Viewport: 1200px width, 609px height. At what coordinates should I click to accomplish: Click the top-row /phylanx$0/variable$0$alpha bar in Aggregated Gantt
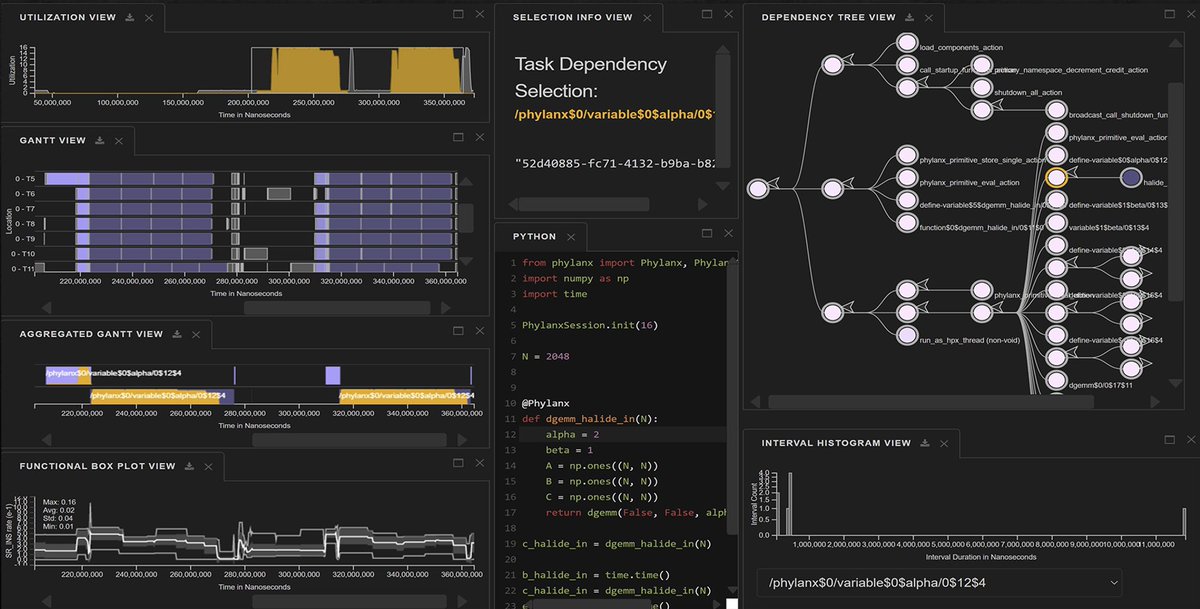click(x=68, y=375)
